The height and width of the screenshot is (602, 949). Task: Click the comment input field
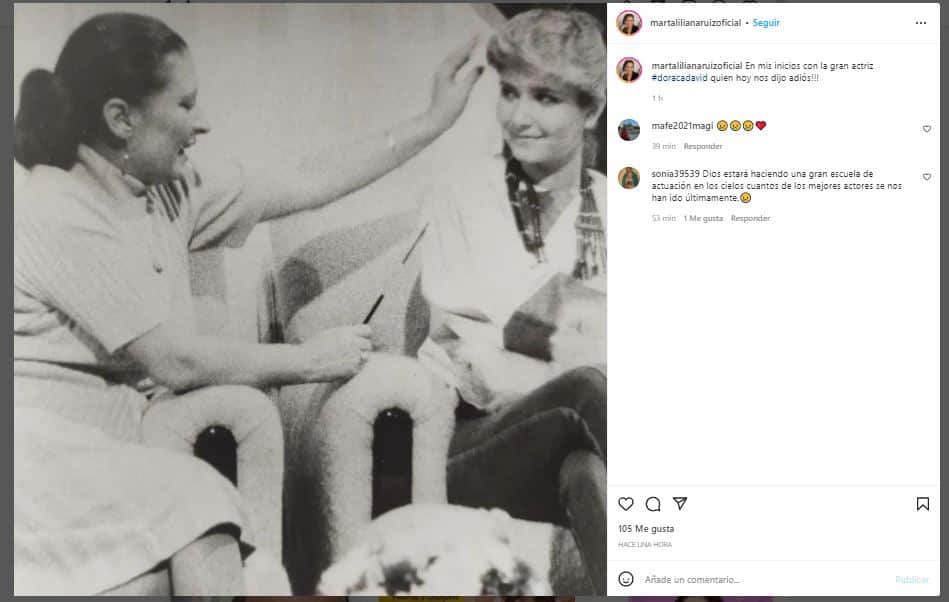pos(760,579)
